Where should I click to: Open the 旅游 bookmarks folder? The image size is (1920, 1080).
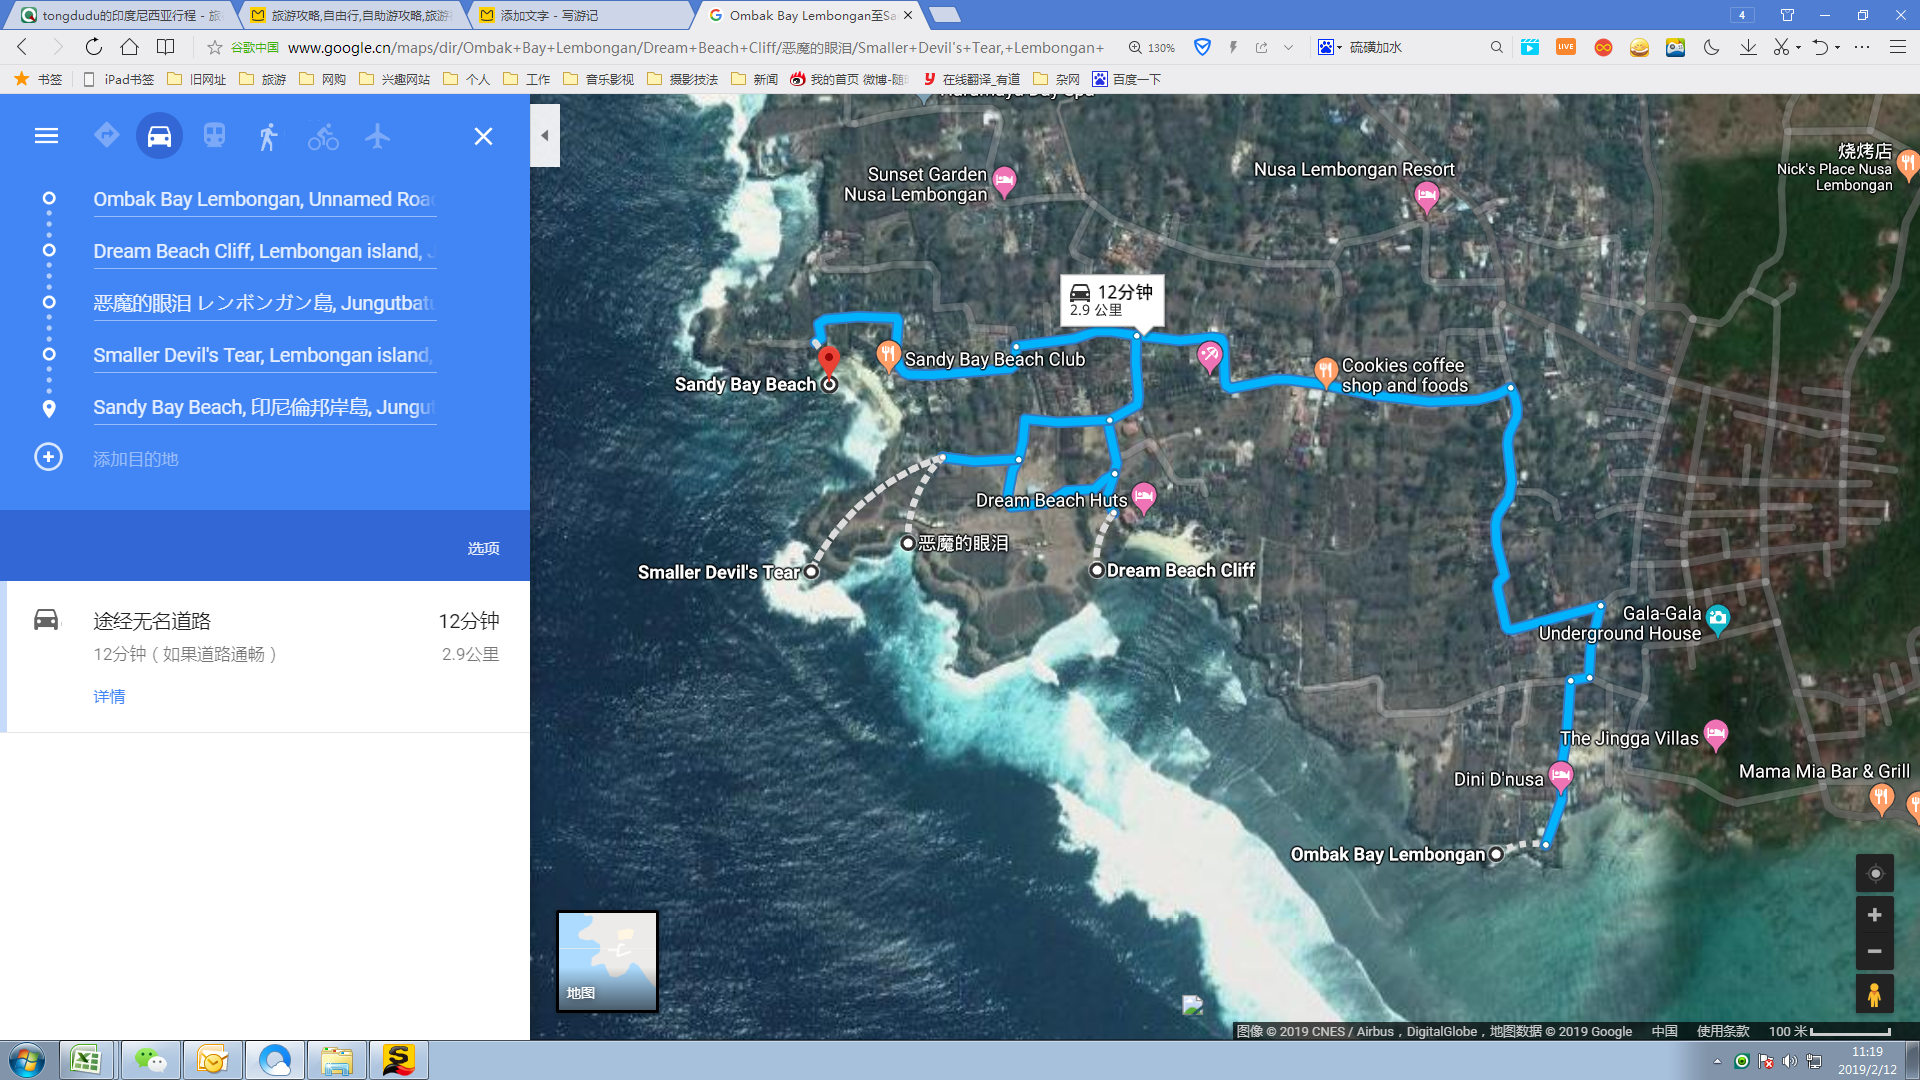(263, 79)
